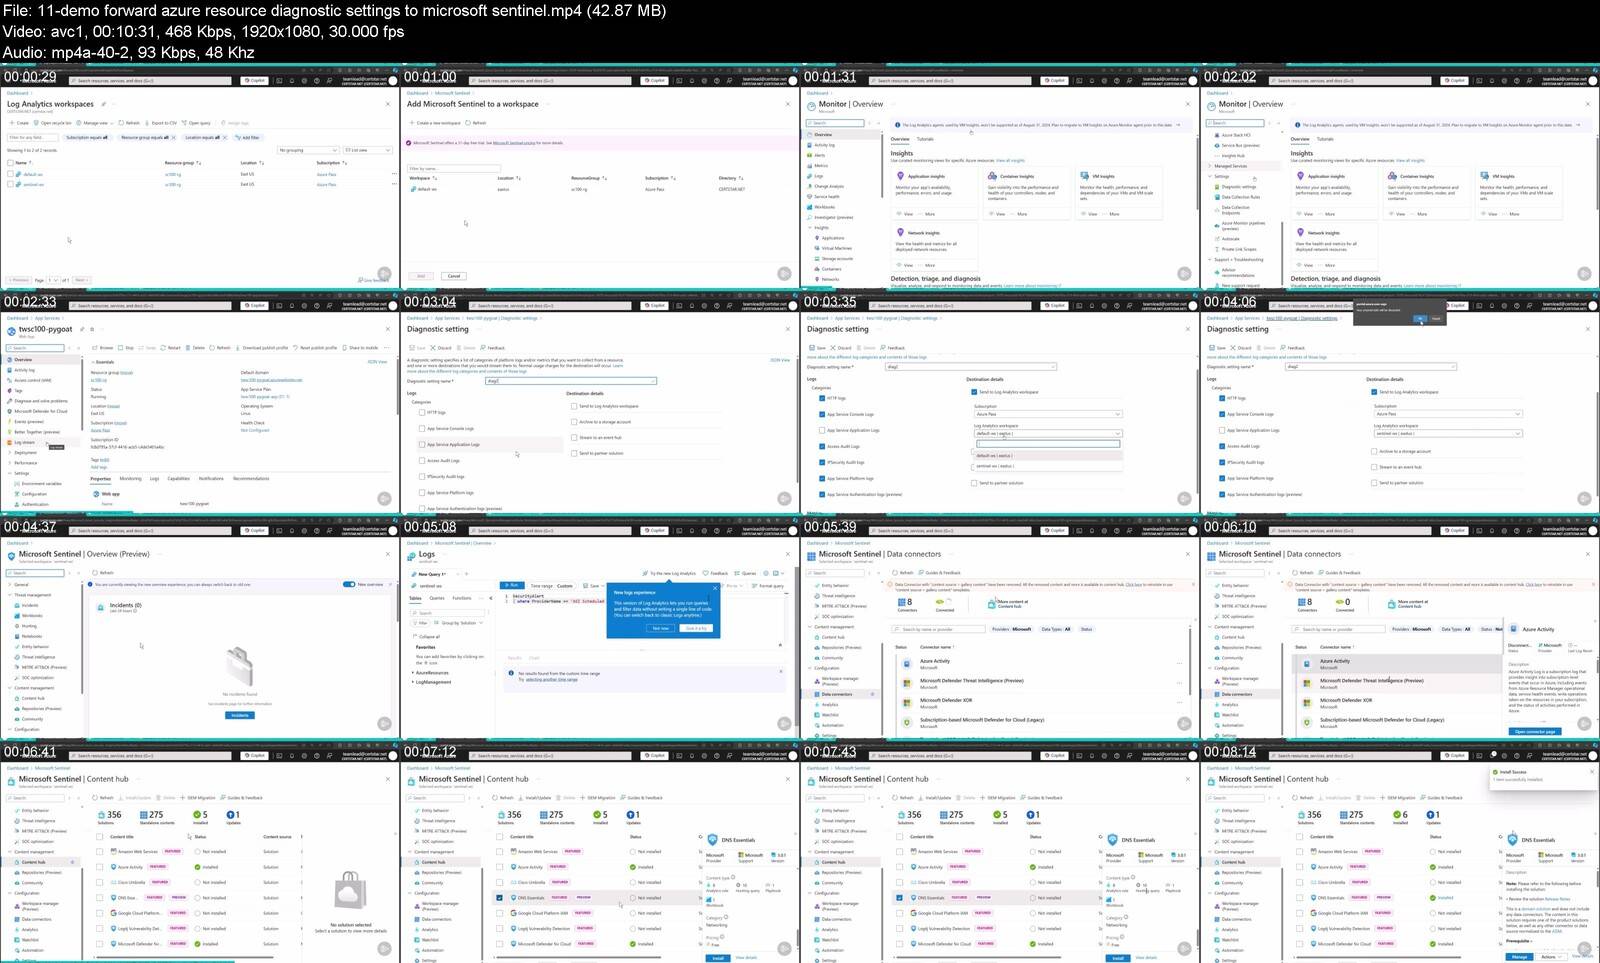Open the 00:00:29 Log Analytics workspaces thumbnail
Screen dimensions: 1600x963
pos(200,179)
